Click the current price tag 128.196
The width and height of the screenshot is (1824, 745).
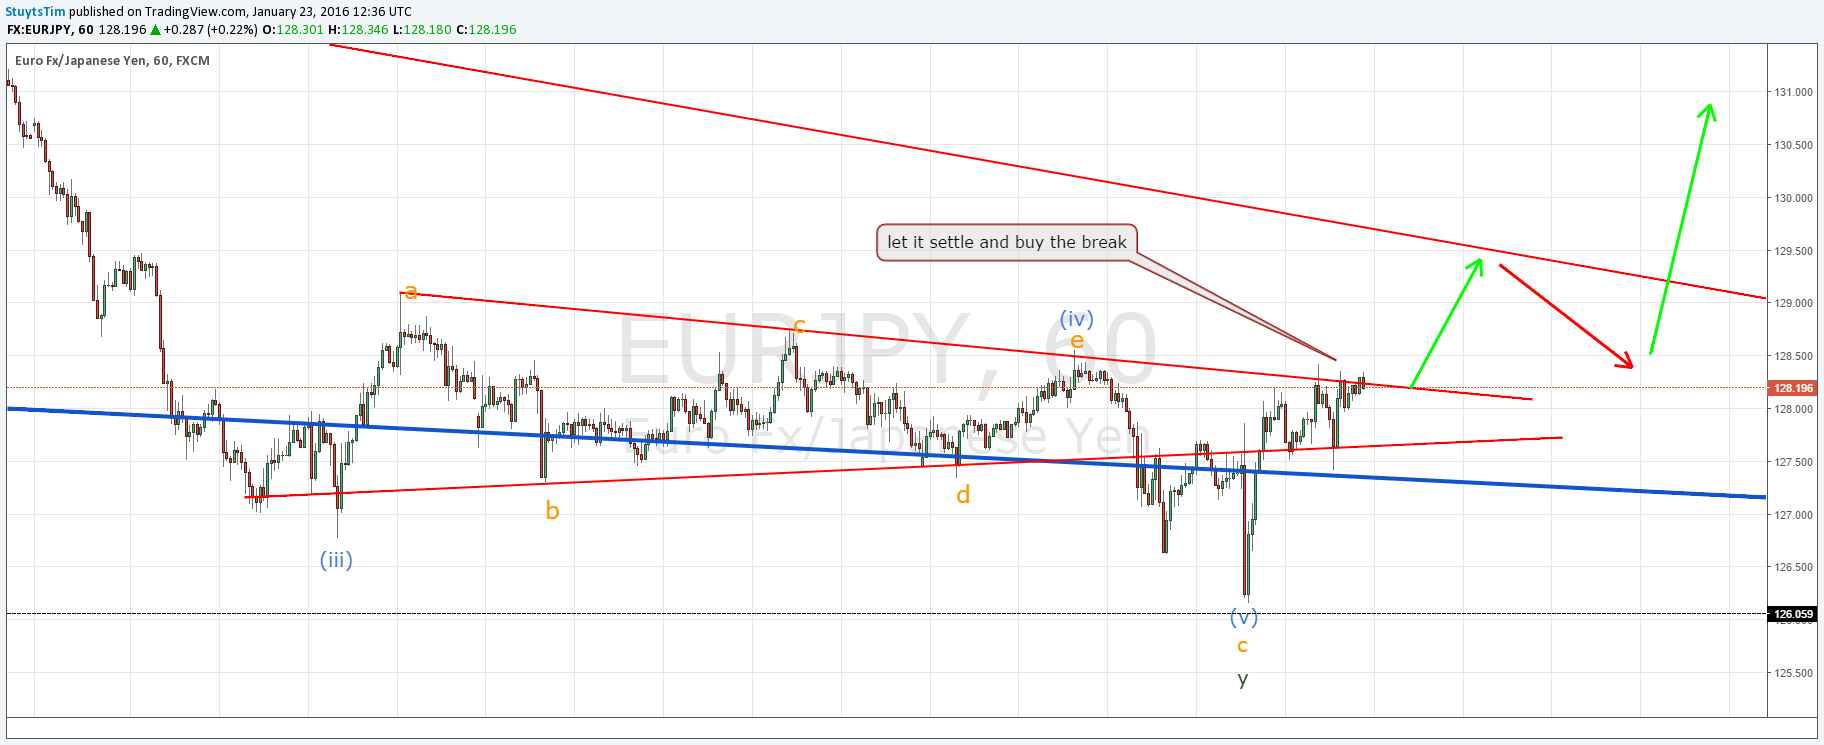(1793, 388)
